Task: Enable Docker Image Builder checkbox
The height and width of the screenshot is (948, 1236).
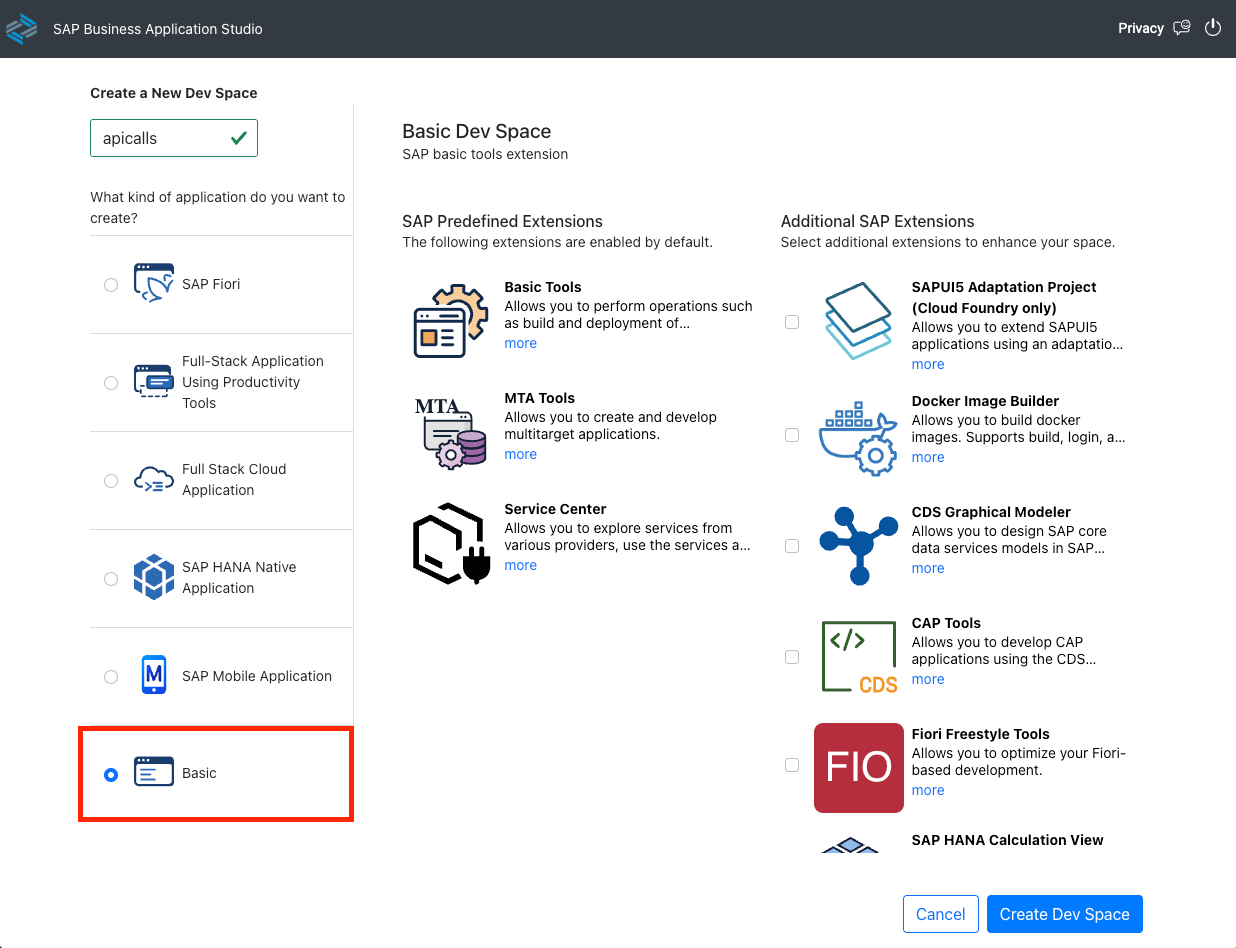Action: pos(792,435)
